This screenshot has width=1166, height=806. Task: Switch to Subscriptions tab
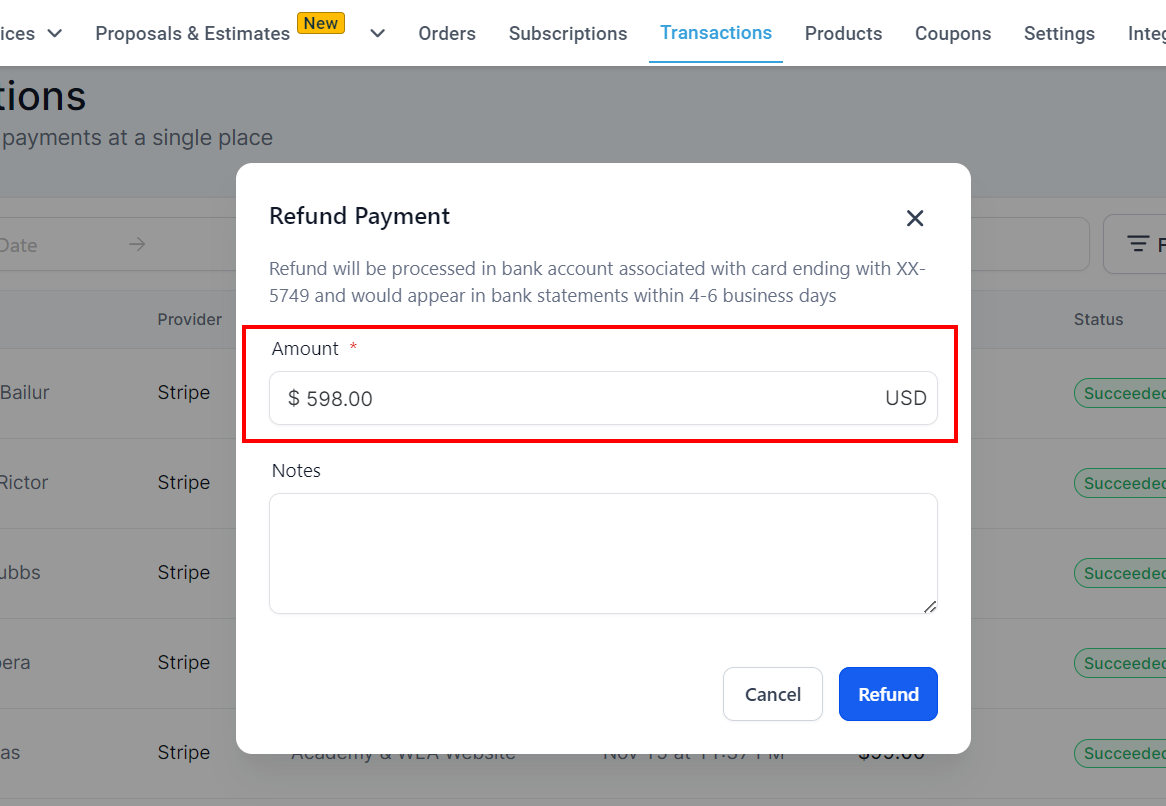pyautogui.click(x=568, y=33)
